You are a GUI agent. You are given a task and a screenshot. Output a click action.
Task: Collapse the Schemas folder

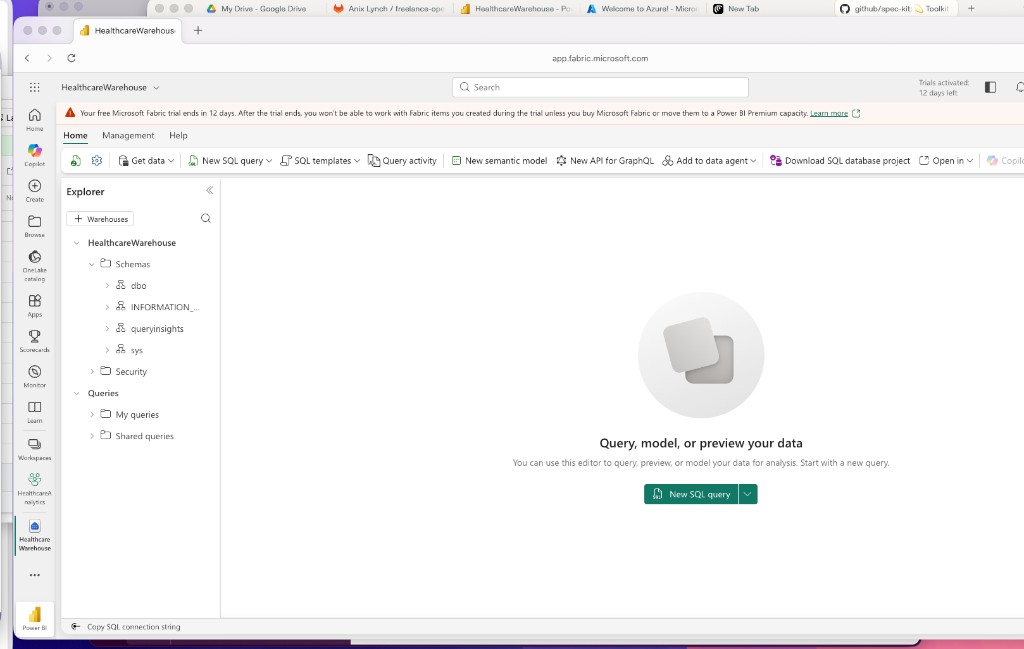[x=92, y=264]
